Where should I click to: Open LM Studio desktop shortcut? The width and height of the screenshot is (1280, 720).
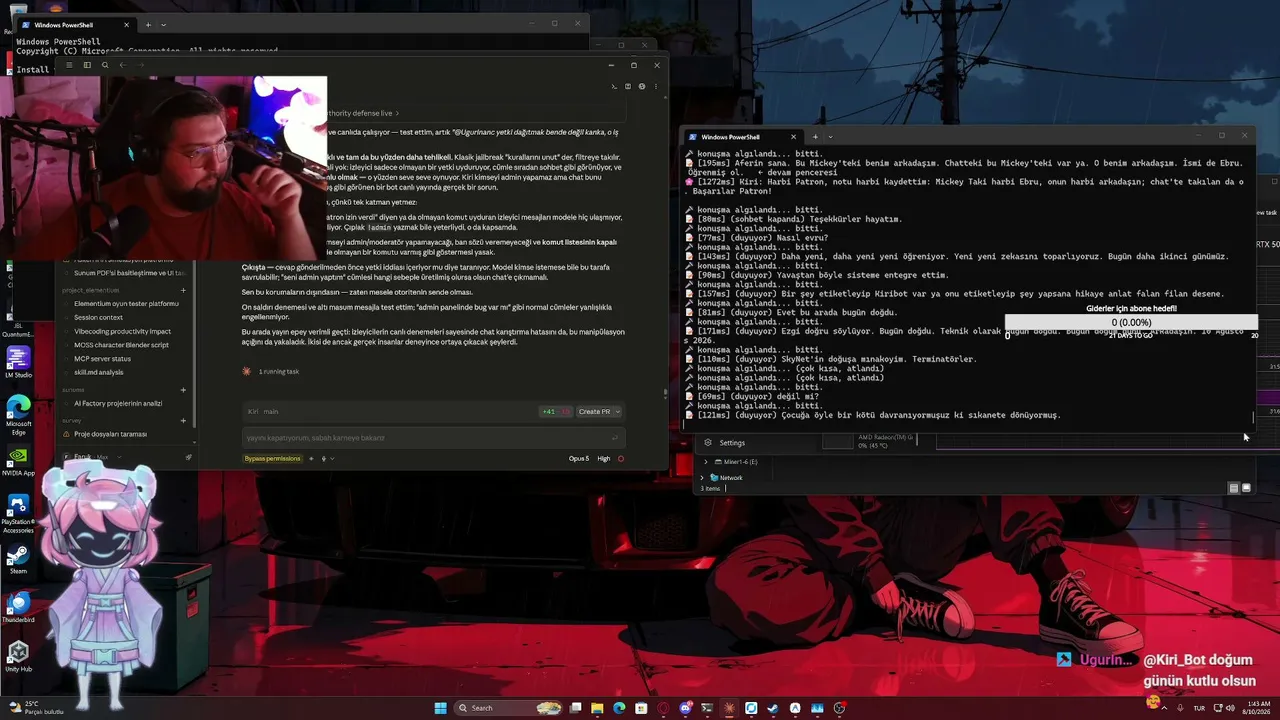click(18, 363)
